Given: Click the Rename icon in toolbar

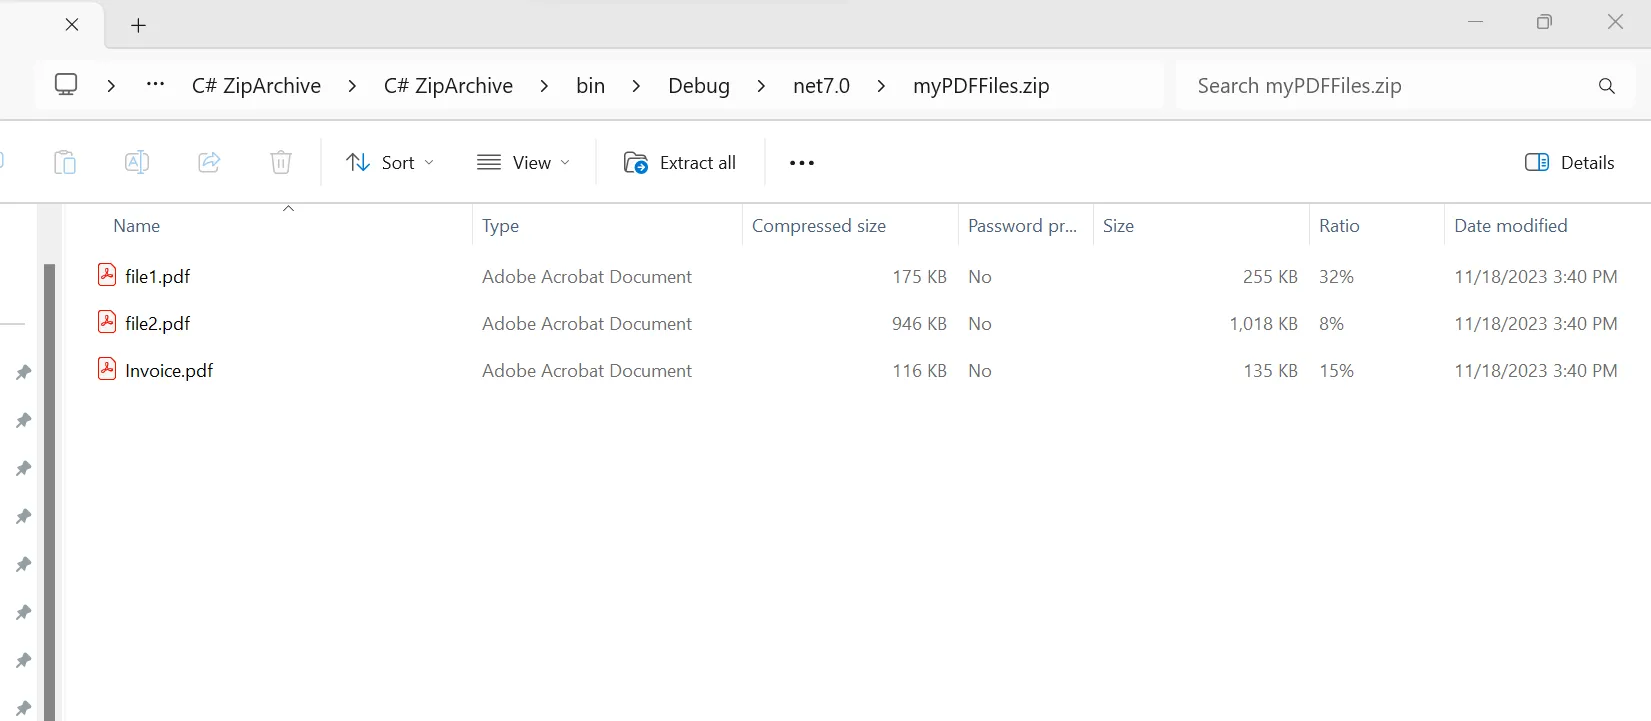Looking at the screenshot, I should 137,162.
